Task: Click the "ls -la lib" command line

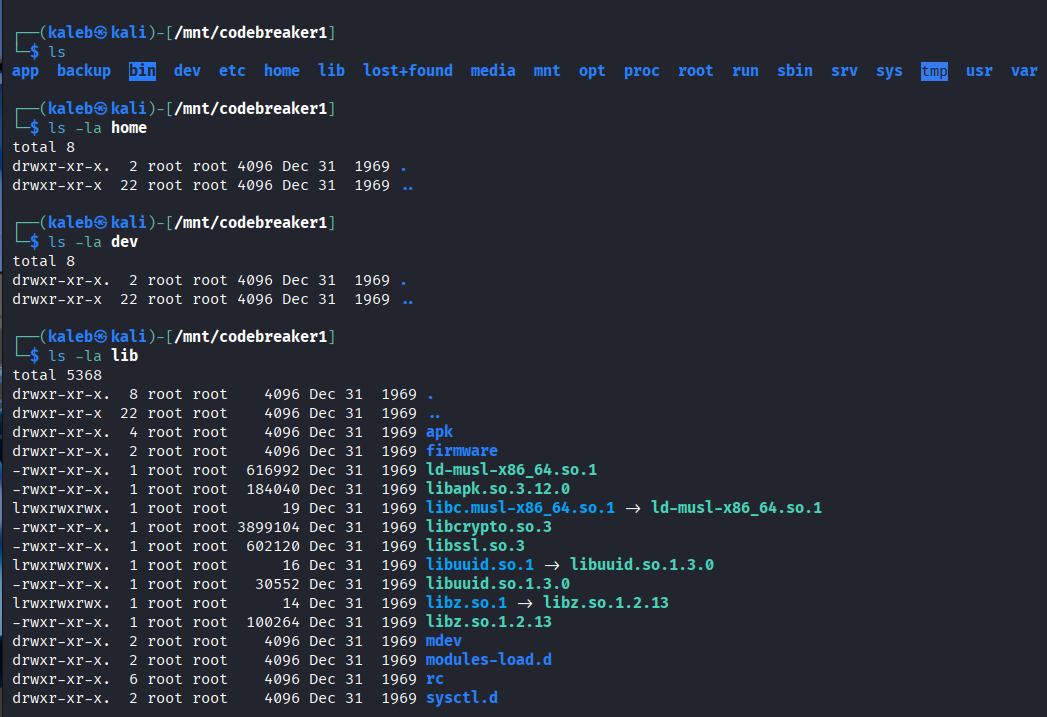Action: tap(85, 356)
